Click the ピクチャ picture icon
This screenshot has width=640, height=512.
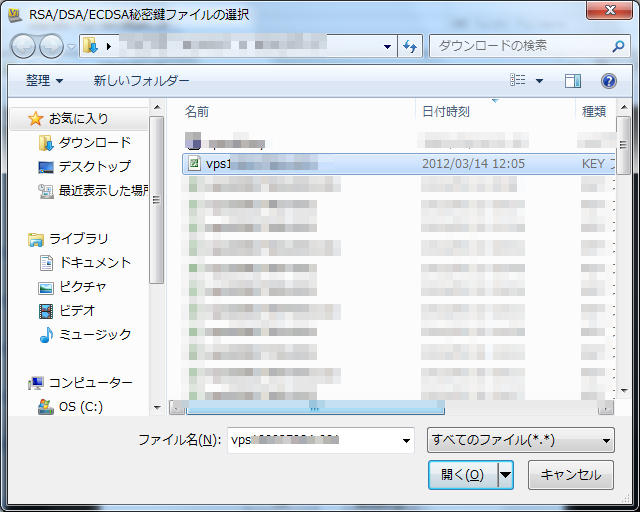coord(46,288)
